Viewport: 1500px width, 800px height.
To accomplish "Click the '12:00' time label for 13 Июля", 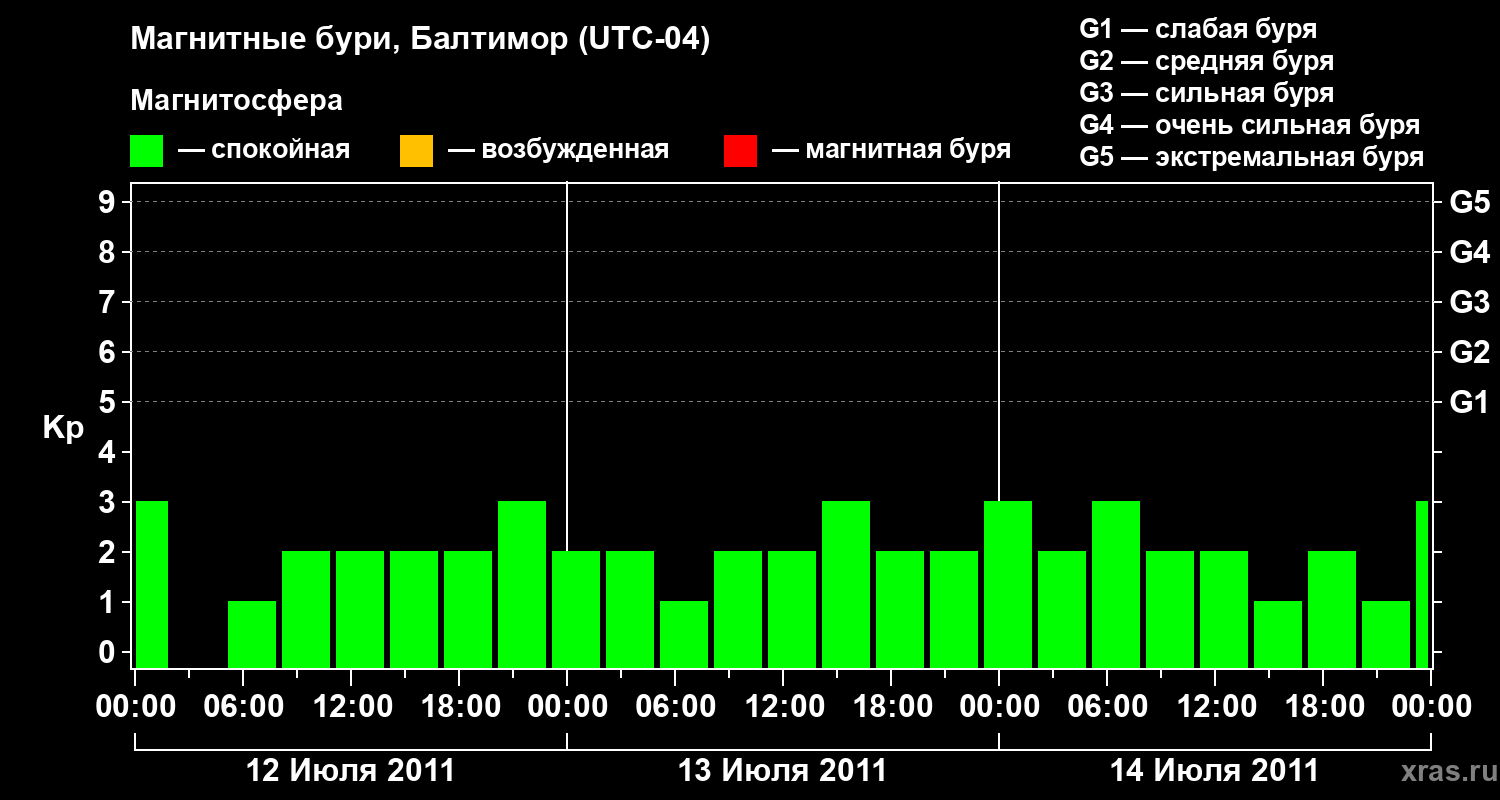I will click(784, 707).
